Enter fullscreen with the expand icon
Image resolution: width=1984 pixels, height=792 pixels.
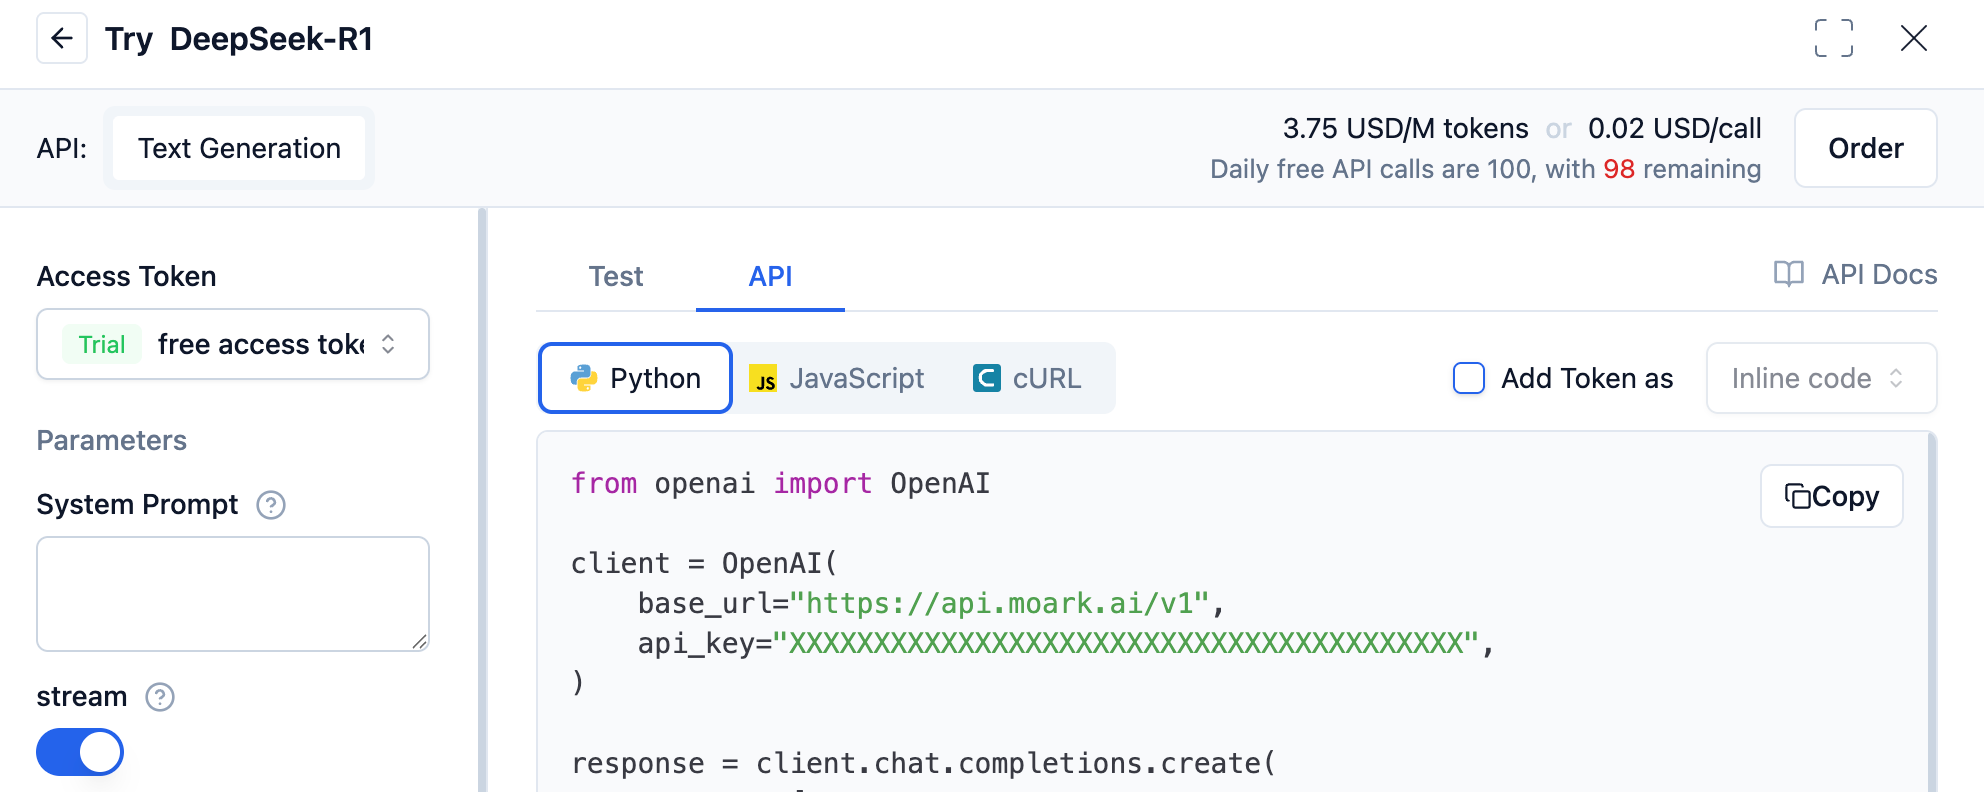point(1833,39)
